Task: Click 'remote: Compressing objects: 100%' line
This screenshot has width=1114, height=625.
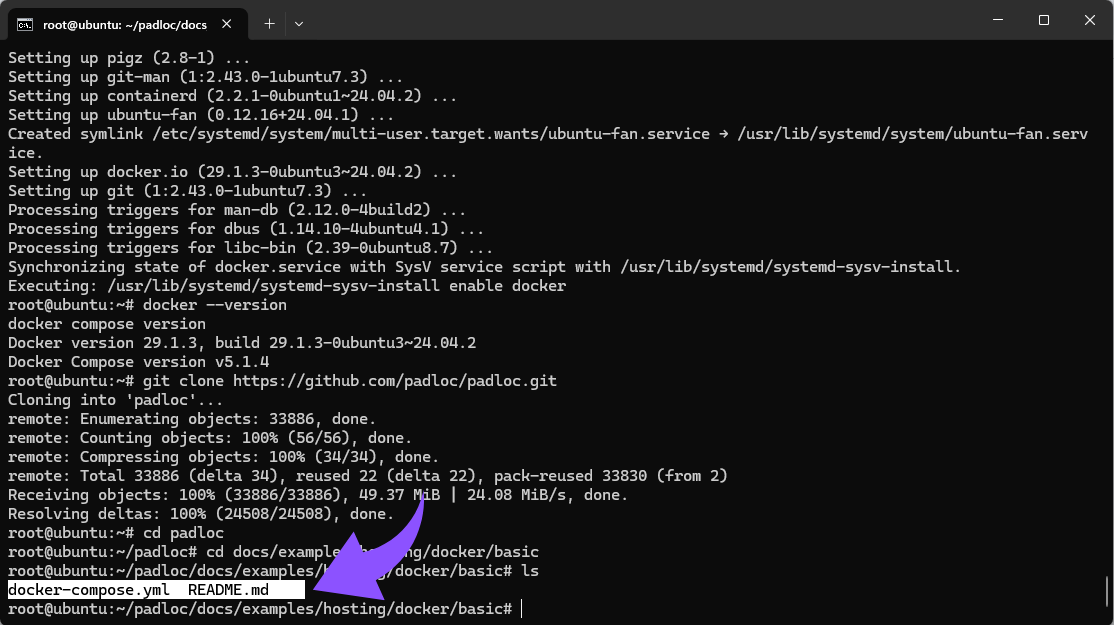Action: (x=223, y=457)
